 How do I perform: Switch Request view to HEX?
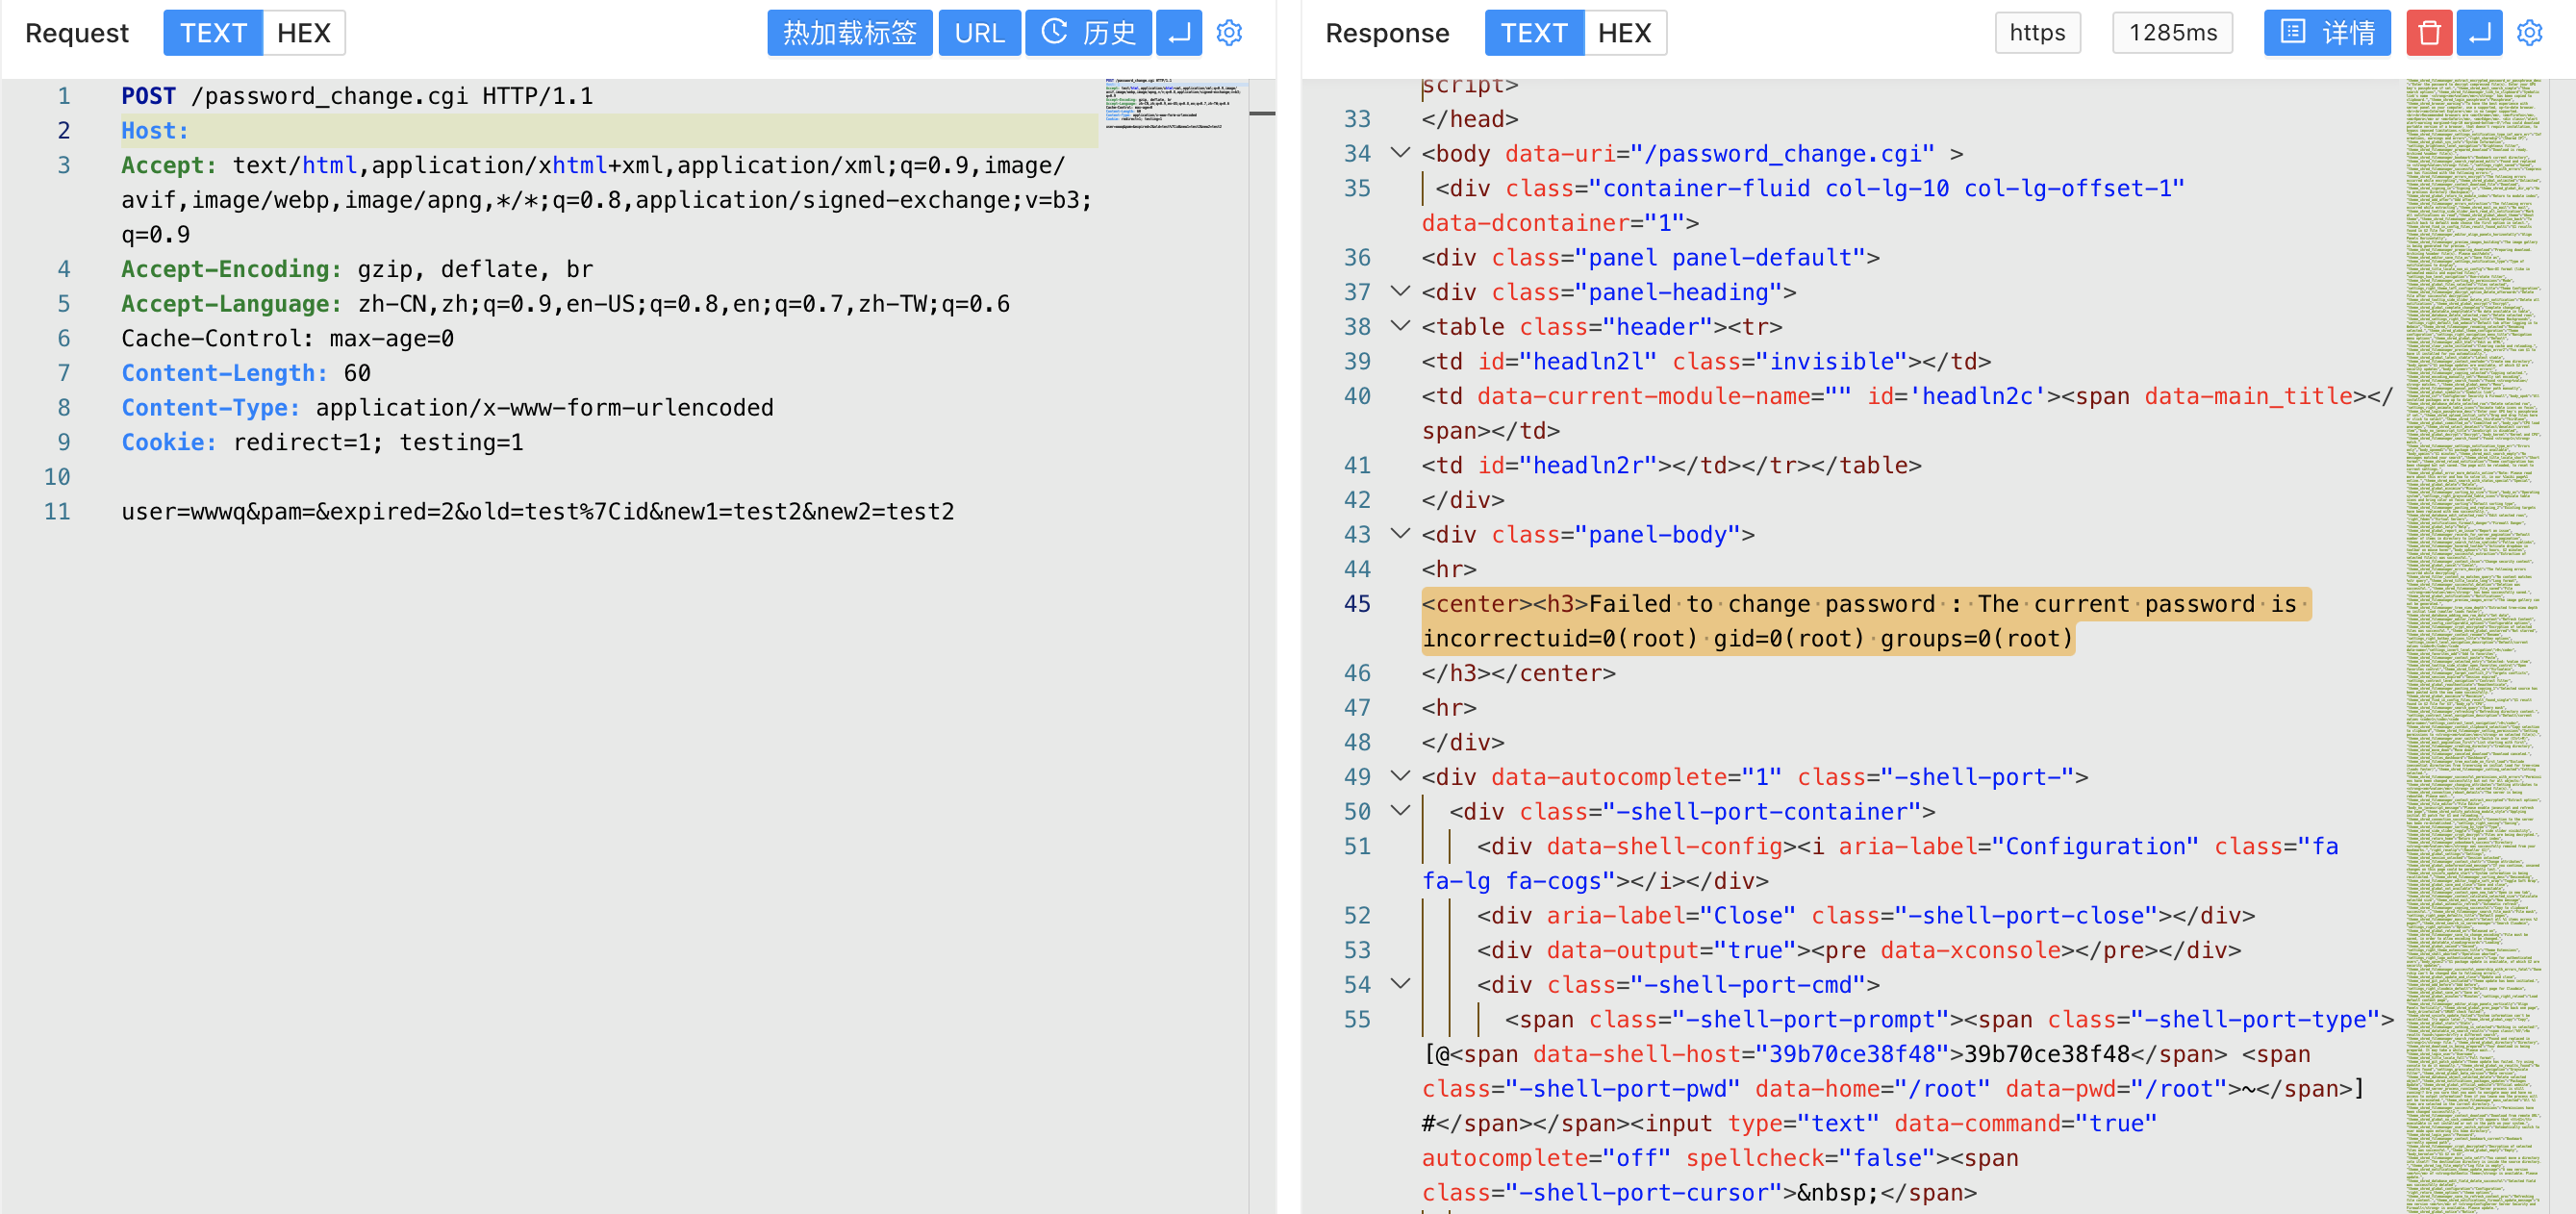[303, 33]
